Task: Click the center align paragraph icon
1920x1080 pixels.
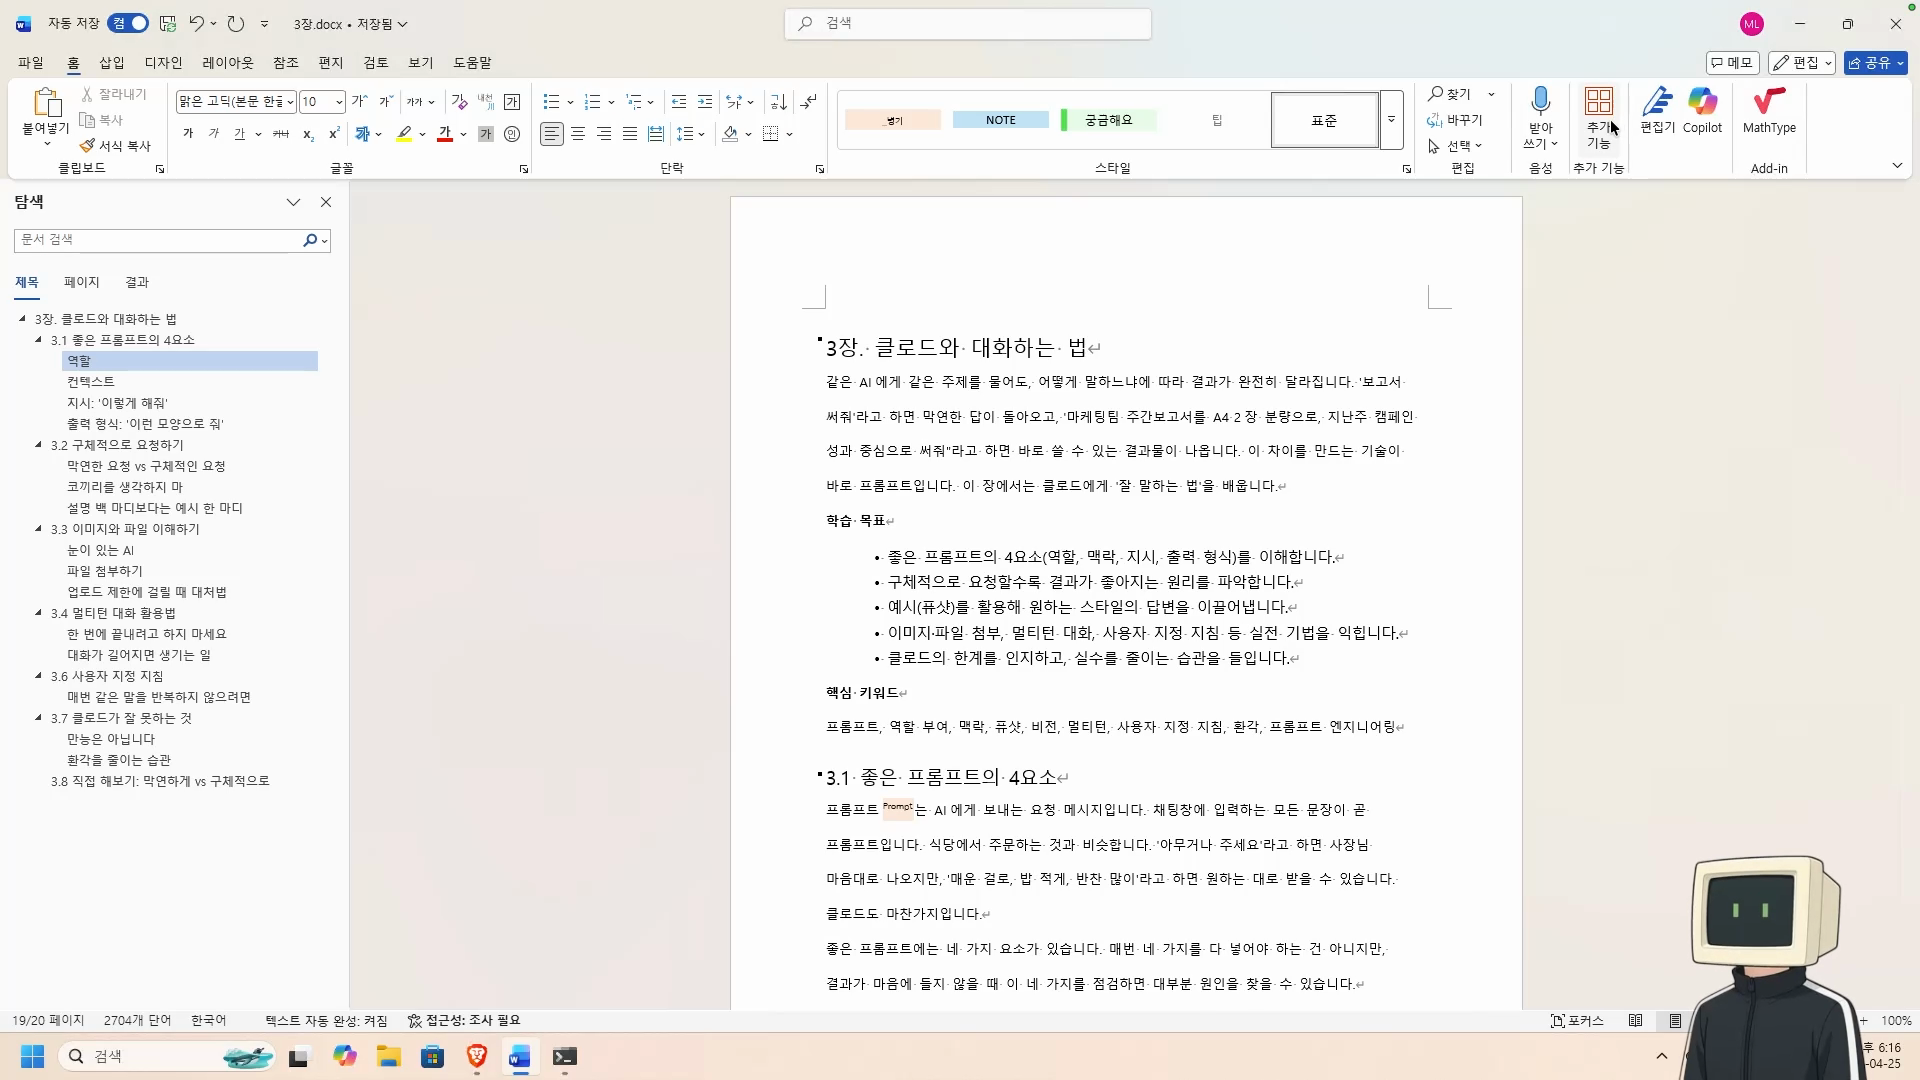Action: 578,134
